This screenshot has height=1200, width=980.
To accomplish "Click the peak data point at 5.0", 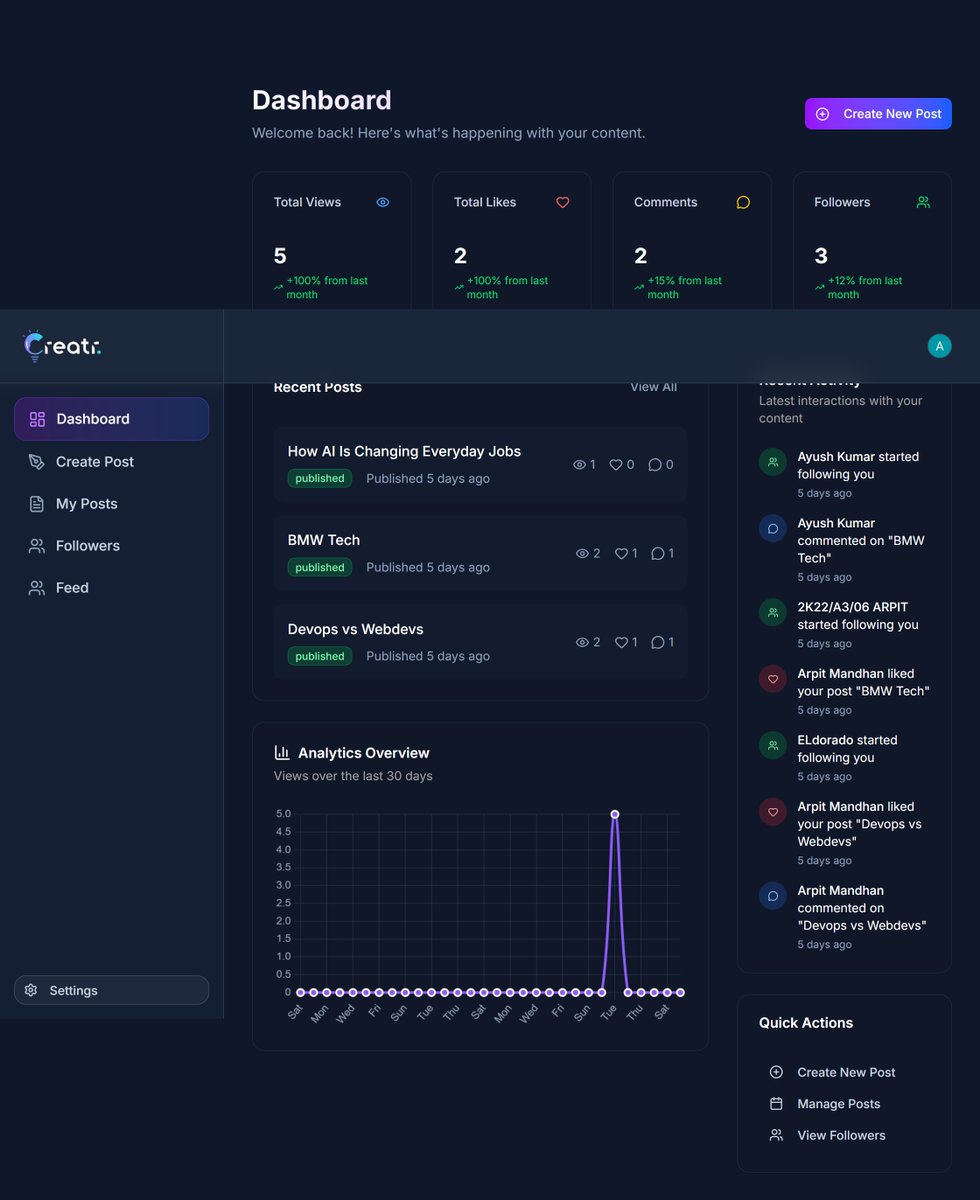I will [614, 814].
